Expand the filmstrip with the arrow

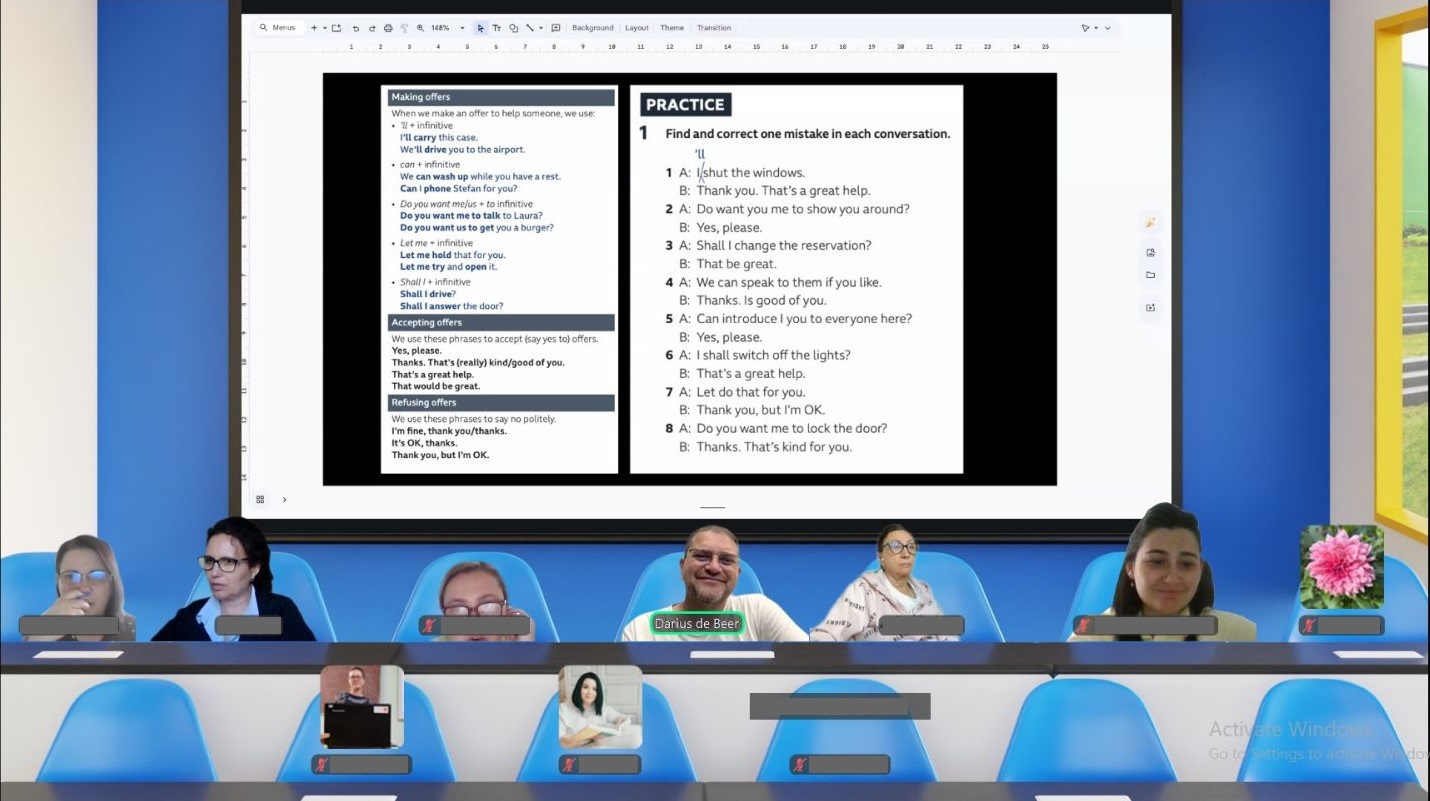point(284,499)
